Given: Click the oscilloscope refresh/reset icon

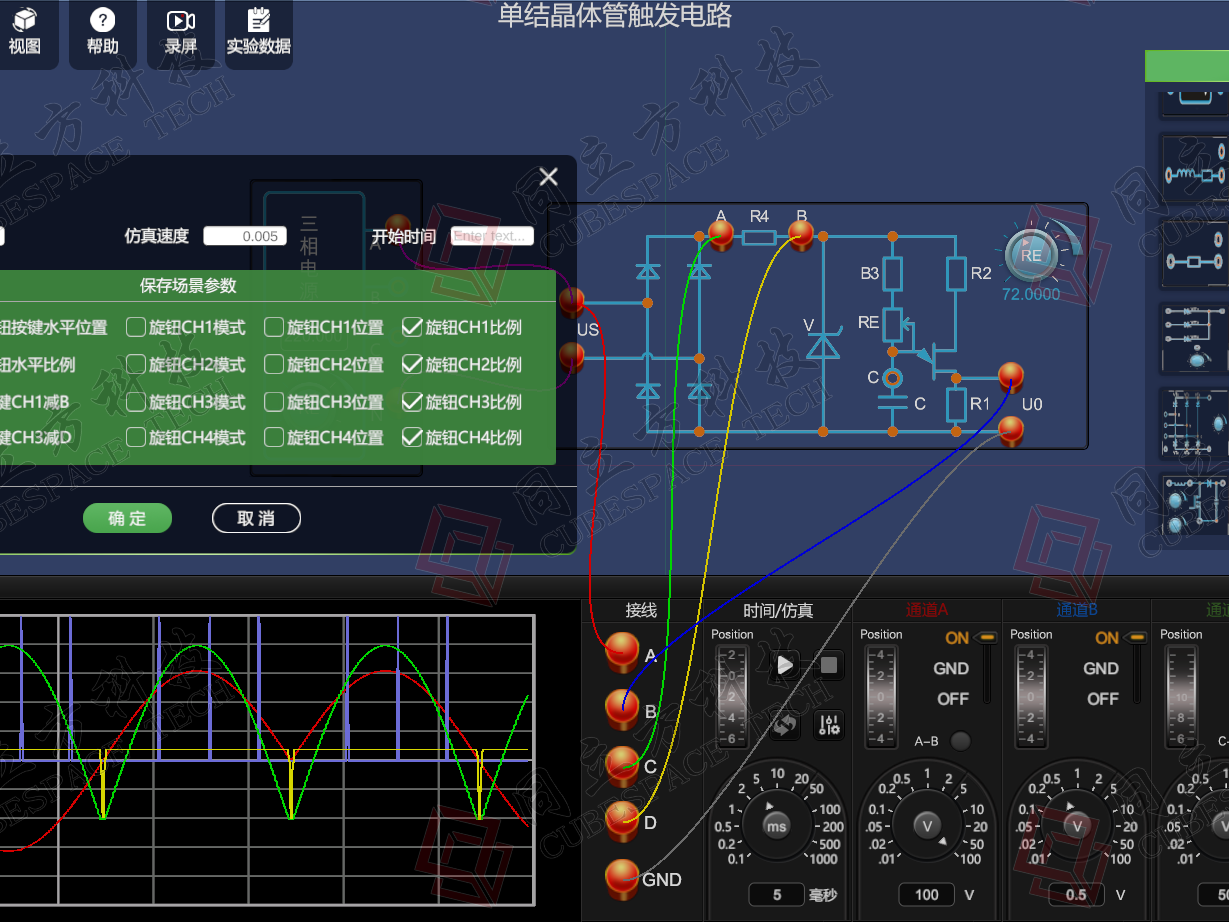Looking at the screenshot, I should [x=785, y=724].
